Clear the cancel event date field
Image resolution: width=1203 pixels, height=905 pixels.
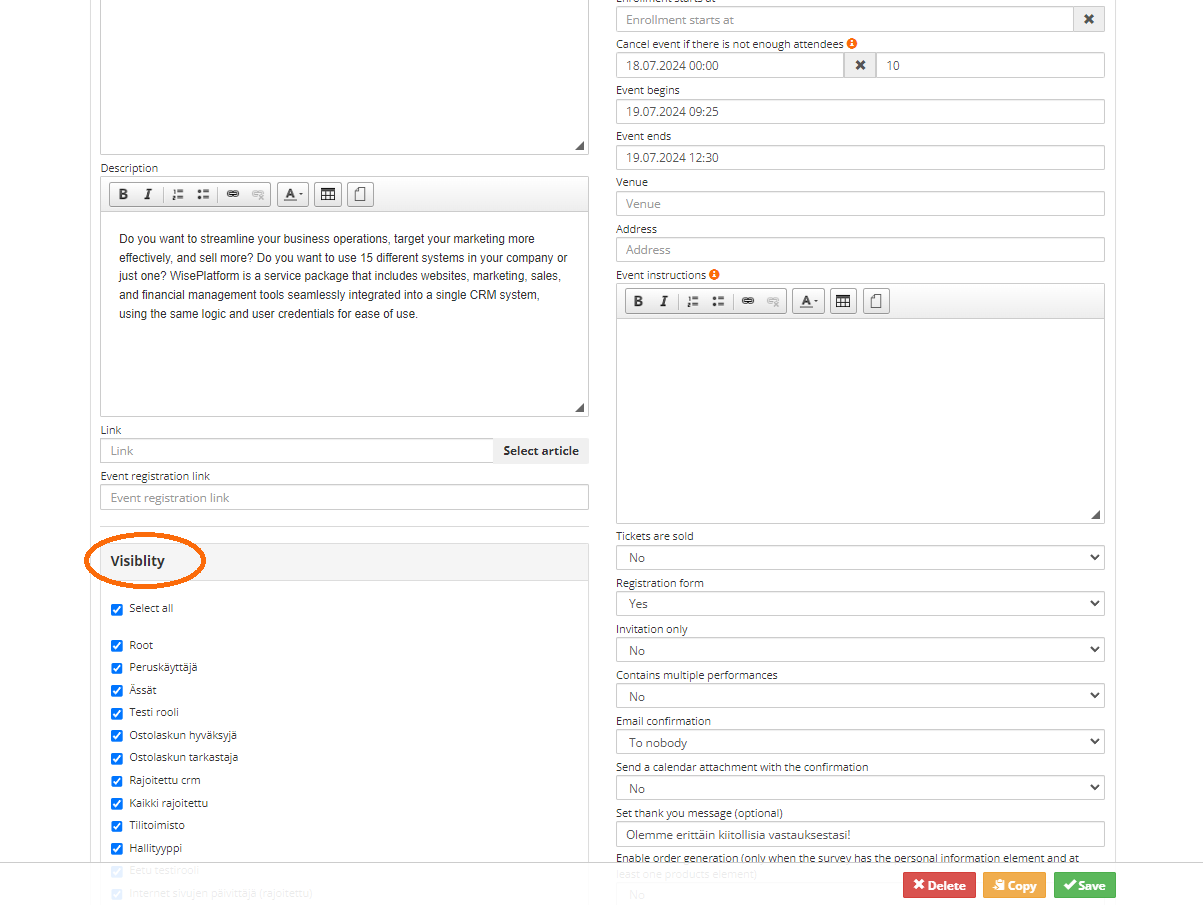pyautogui.click(x=860, y=65)
